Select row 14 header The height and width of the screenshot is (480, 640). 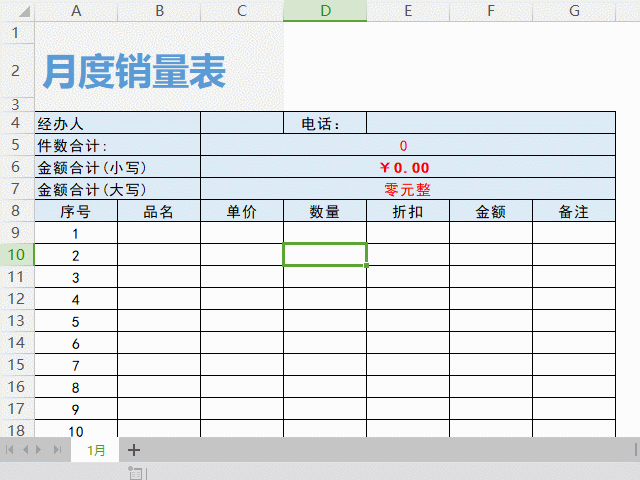16,342
